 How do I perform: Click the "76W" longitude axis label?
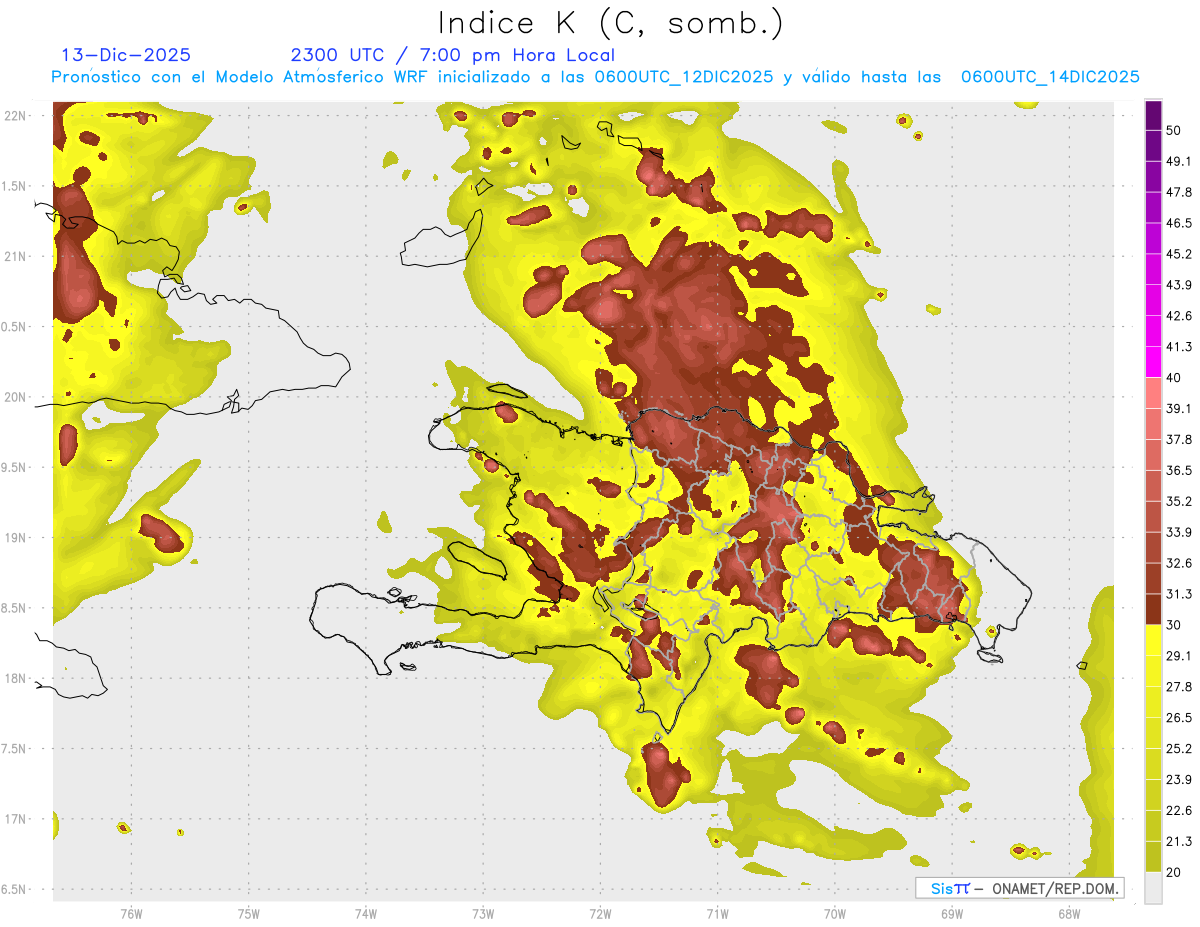[131, 913]
